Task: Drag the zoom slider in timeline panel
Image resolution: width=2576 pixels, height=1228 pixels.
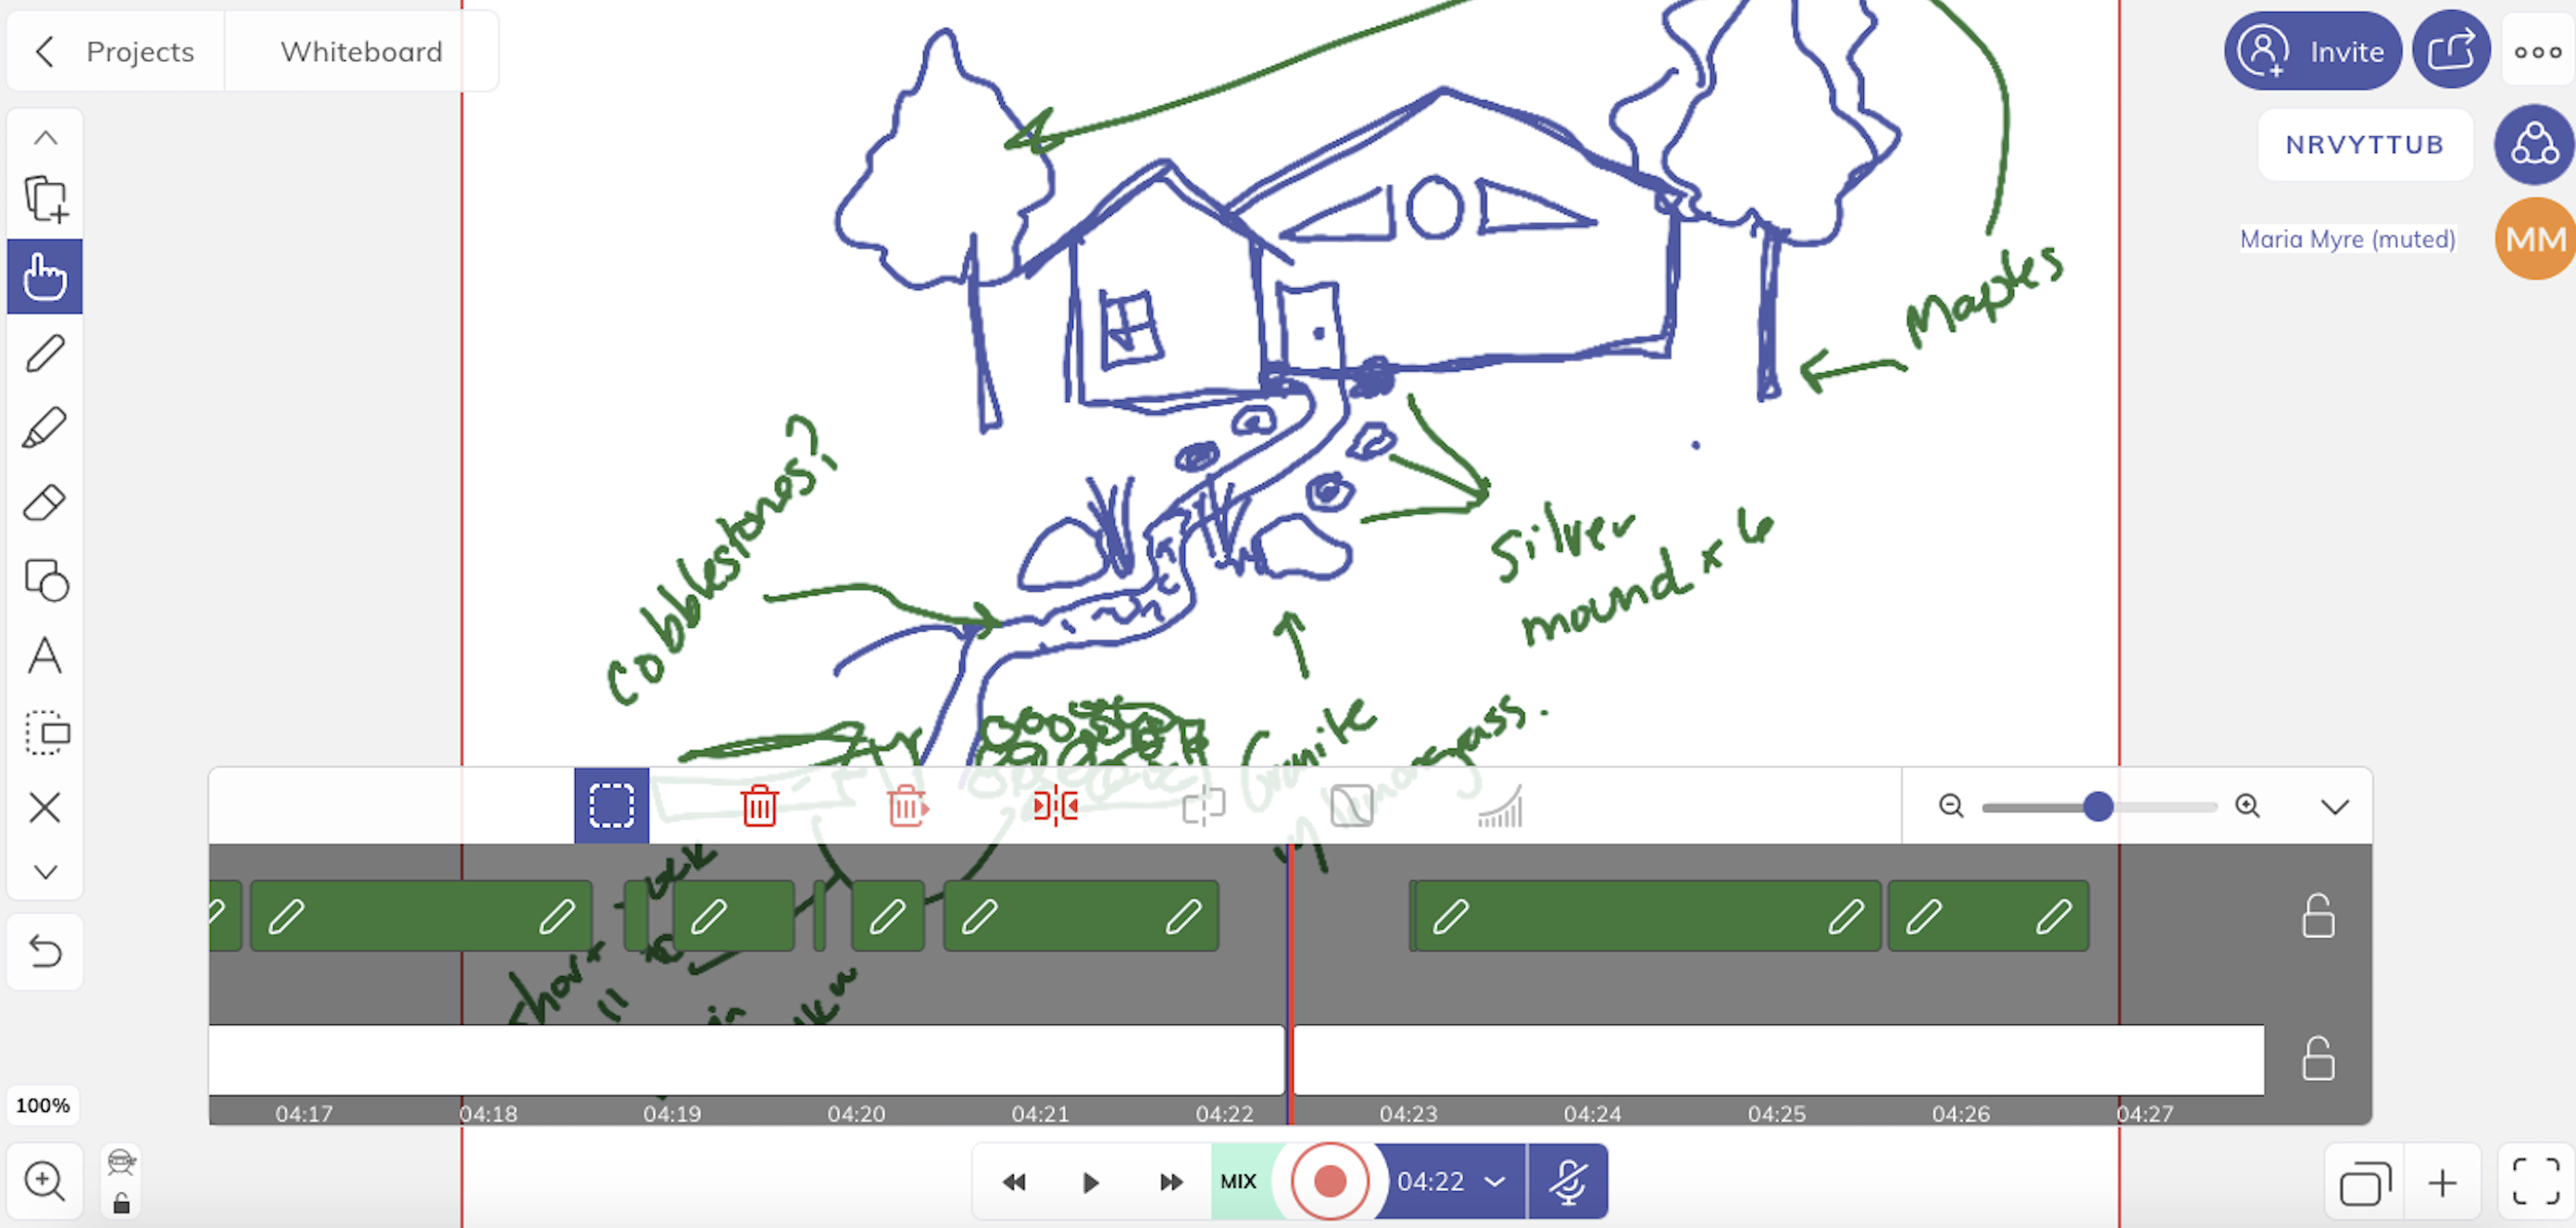Action: click(2101, 806)
